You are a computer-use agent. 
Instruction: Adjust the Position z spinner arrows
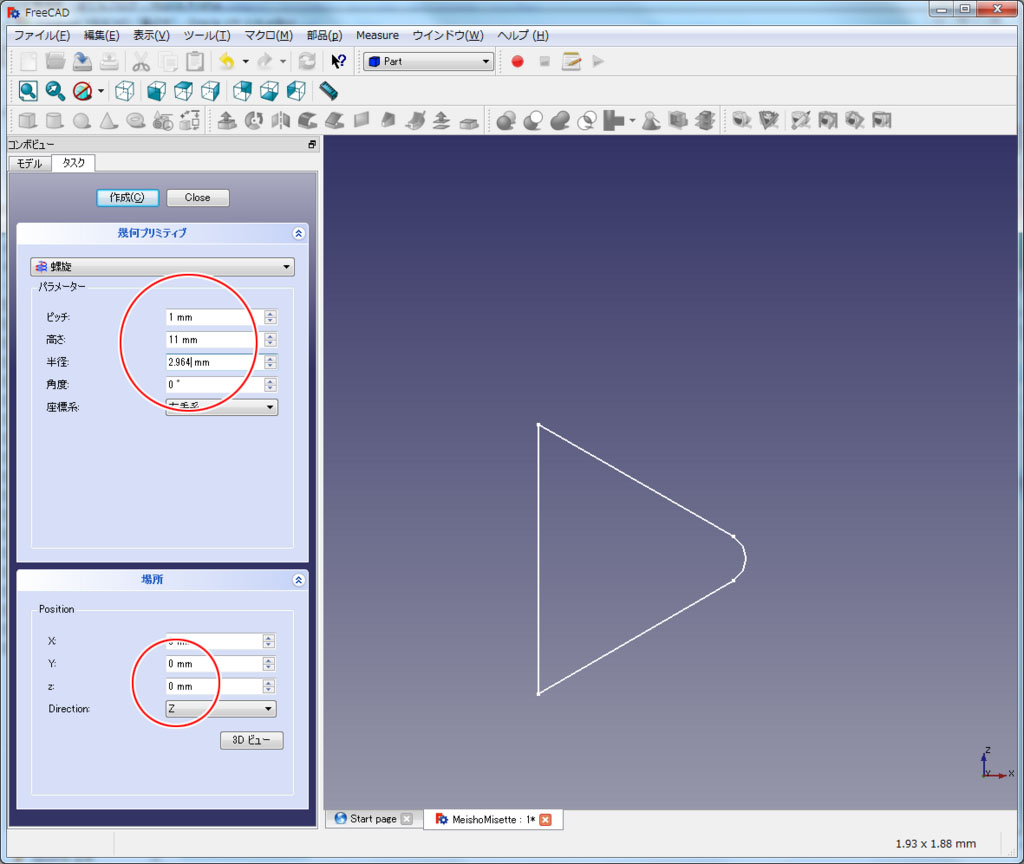(x=268, y=686)
